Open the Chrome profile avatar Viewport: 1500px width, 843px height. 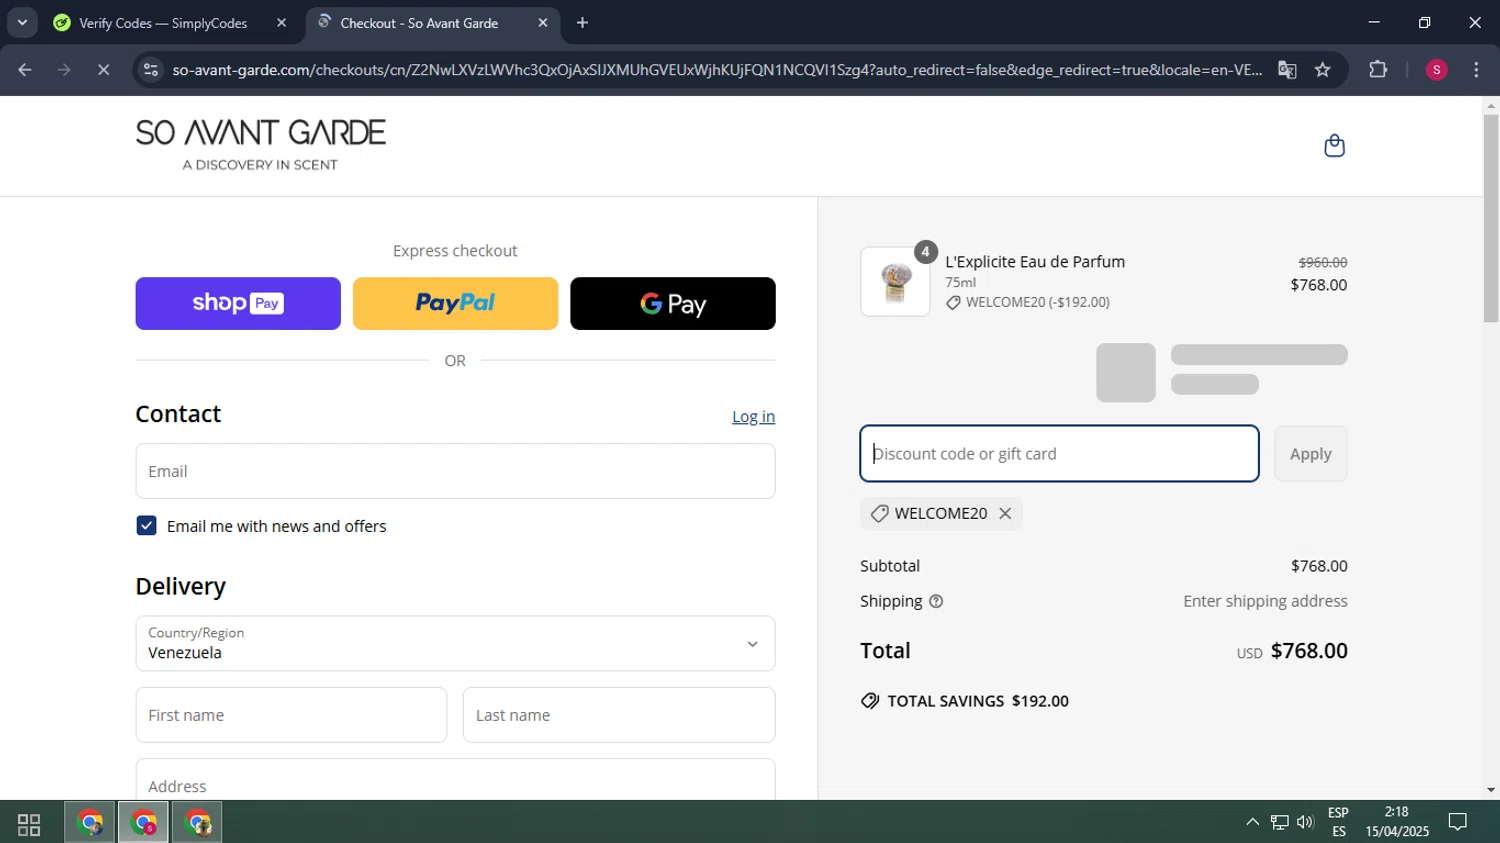(x=1436, y=70)
